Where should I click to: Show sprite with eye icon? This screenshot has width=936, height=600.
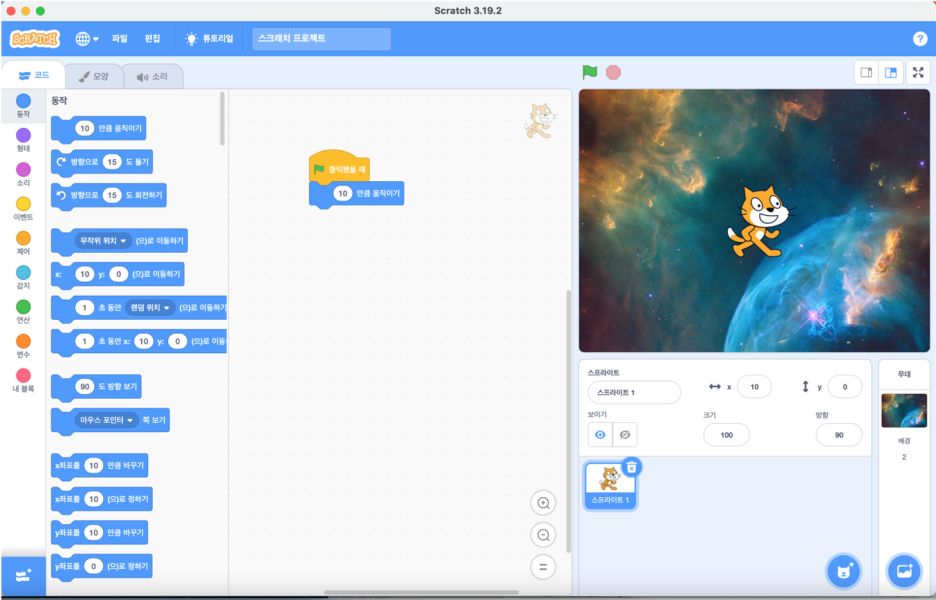(x=600, y=435)
